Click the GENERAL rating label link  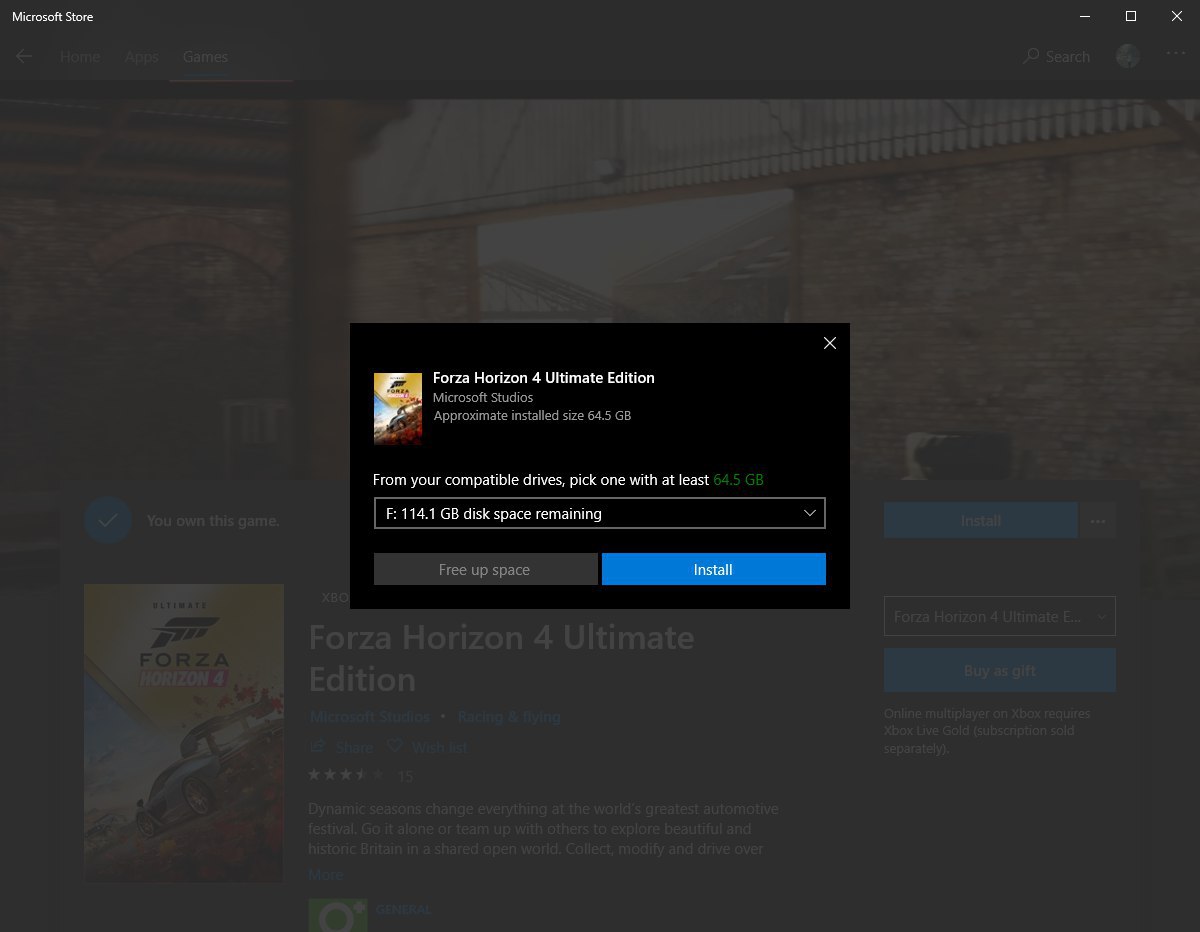tap(403, 910)
